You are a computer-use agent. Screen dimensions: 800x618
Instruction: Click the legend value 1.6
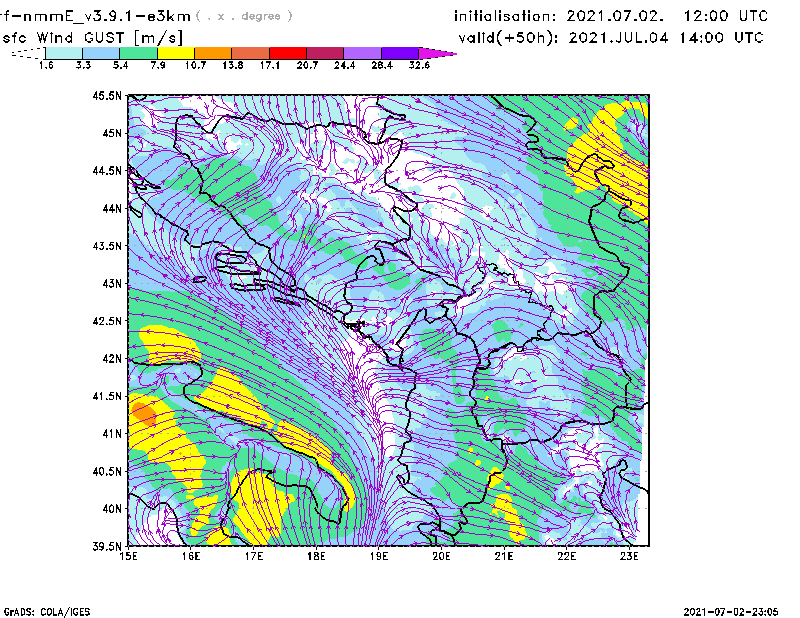click(46, 65)
